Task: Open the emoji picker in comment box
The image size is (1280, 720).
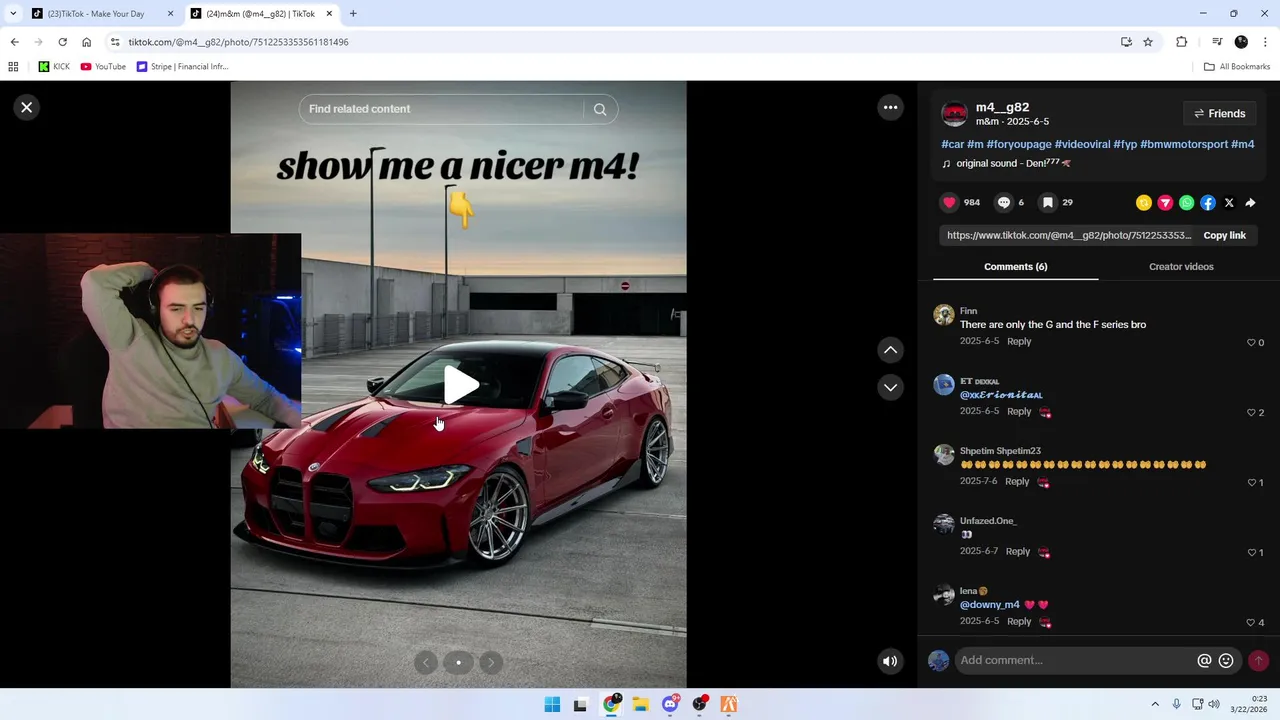Action: point(1226,660)
